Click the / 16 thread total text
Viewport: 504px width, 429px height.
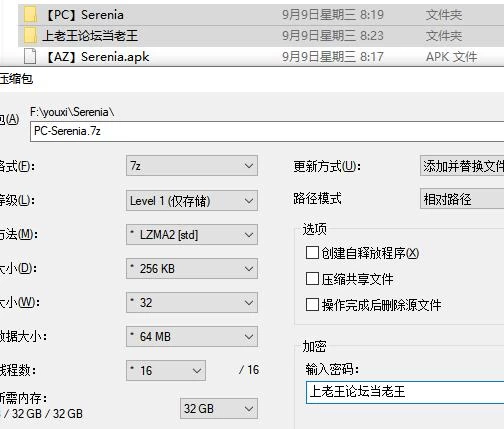249,370
